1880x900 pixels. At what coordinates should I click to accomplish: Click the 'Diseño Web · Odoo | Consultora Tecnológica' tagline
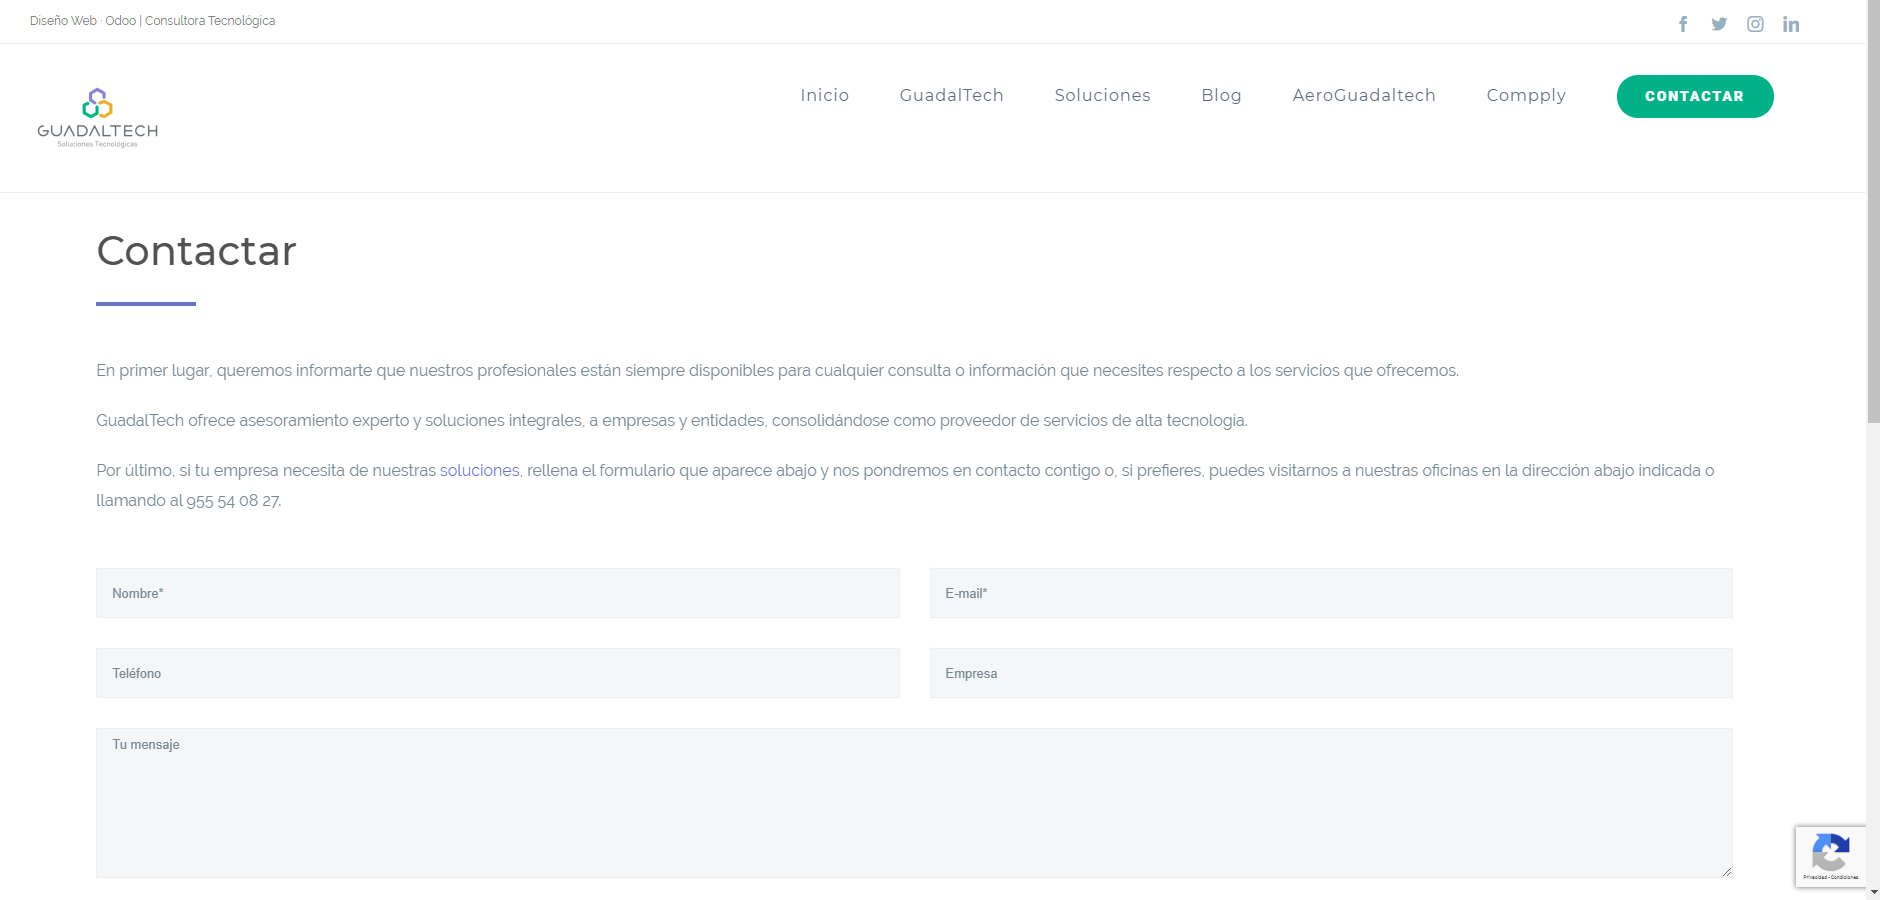coord(152,21)
